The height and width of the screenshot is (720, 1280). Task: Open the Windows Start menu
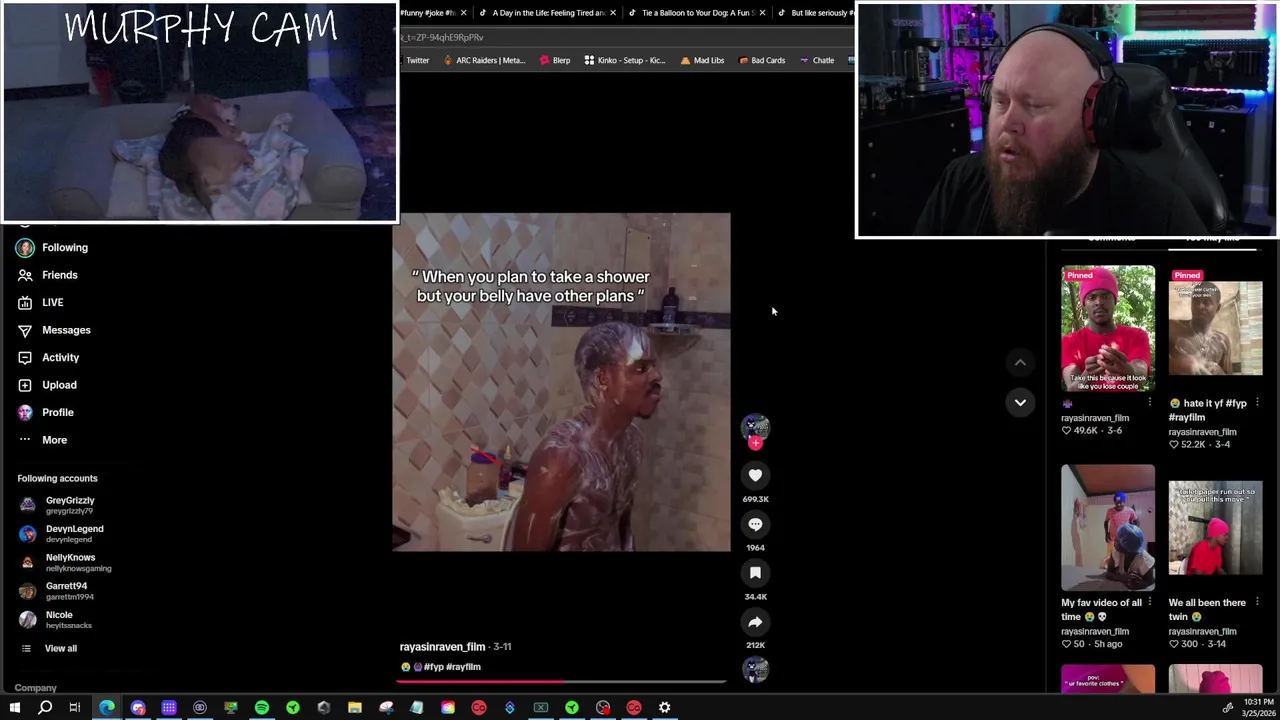15,708
